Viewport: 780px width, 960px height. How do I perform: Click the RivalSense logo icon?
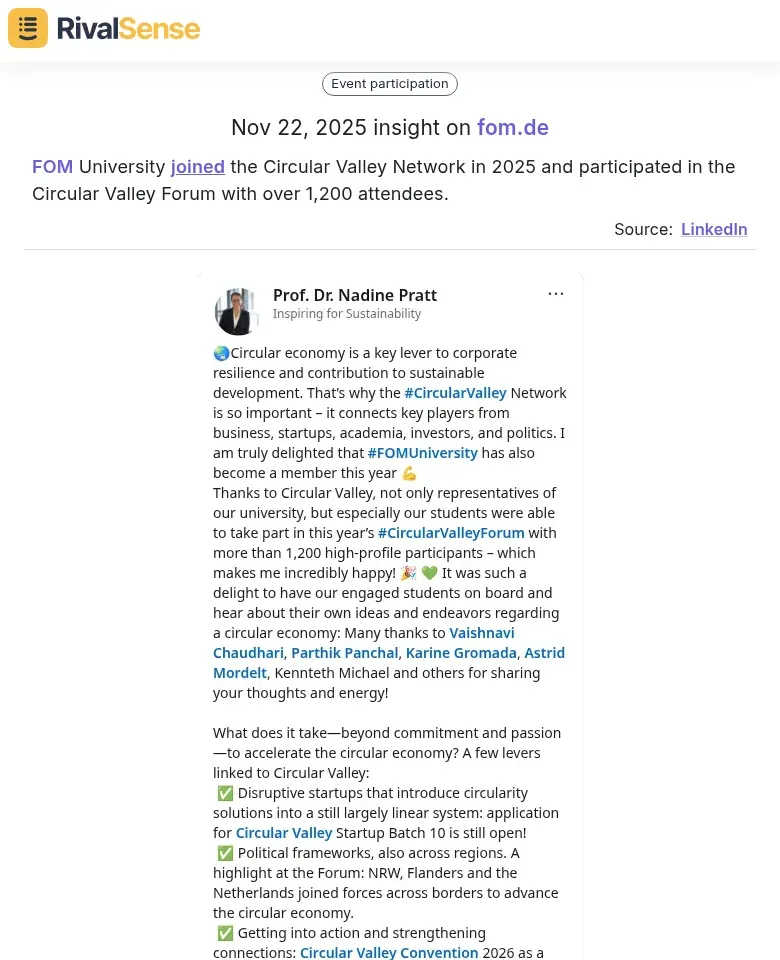click(x=28, y=28)
